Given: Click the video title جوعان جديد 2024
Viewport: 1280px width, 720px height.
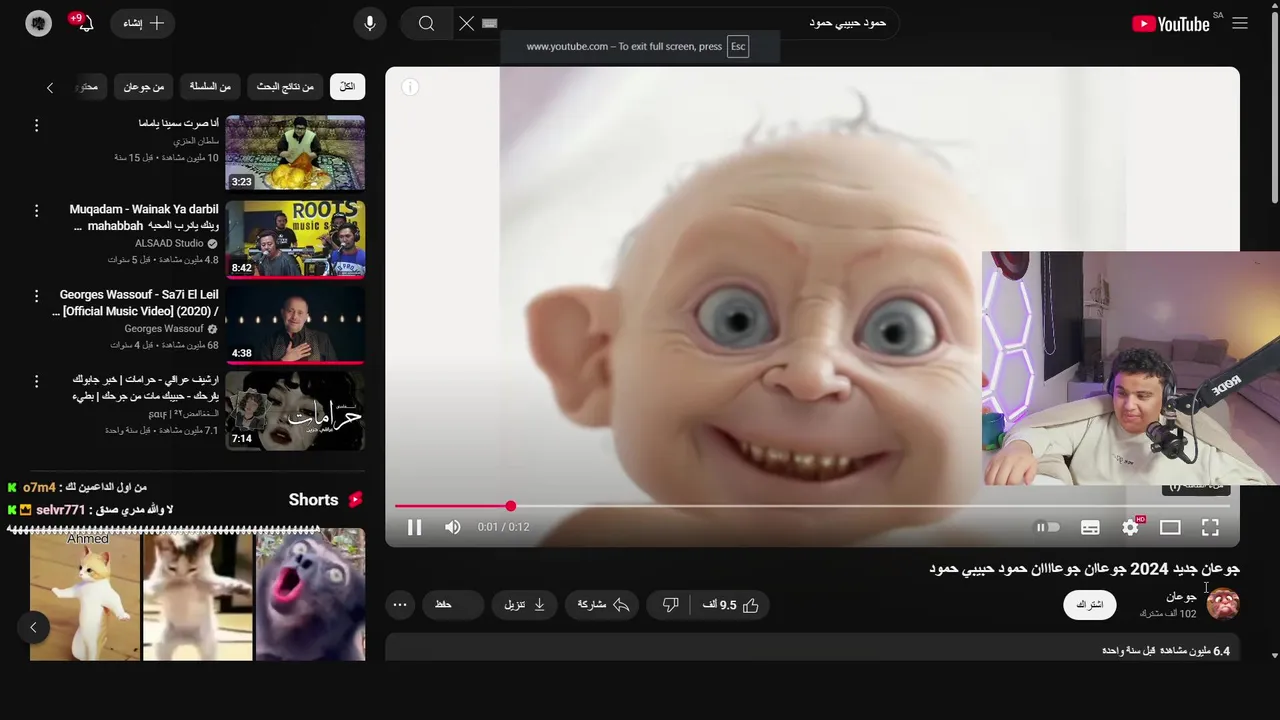Looking at the screenshot, I should click(x=1084, y=568).
